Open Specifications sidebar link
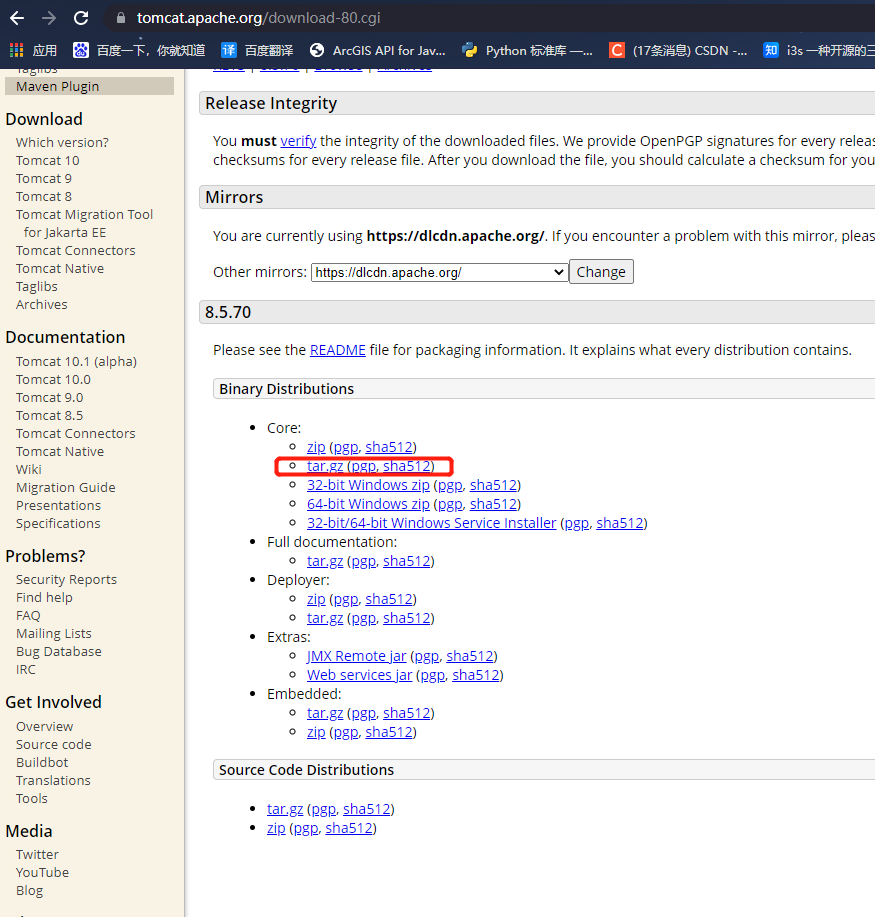Image resolution: width=875 pixels, height=917 pixels. [58, 523]
